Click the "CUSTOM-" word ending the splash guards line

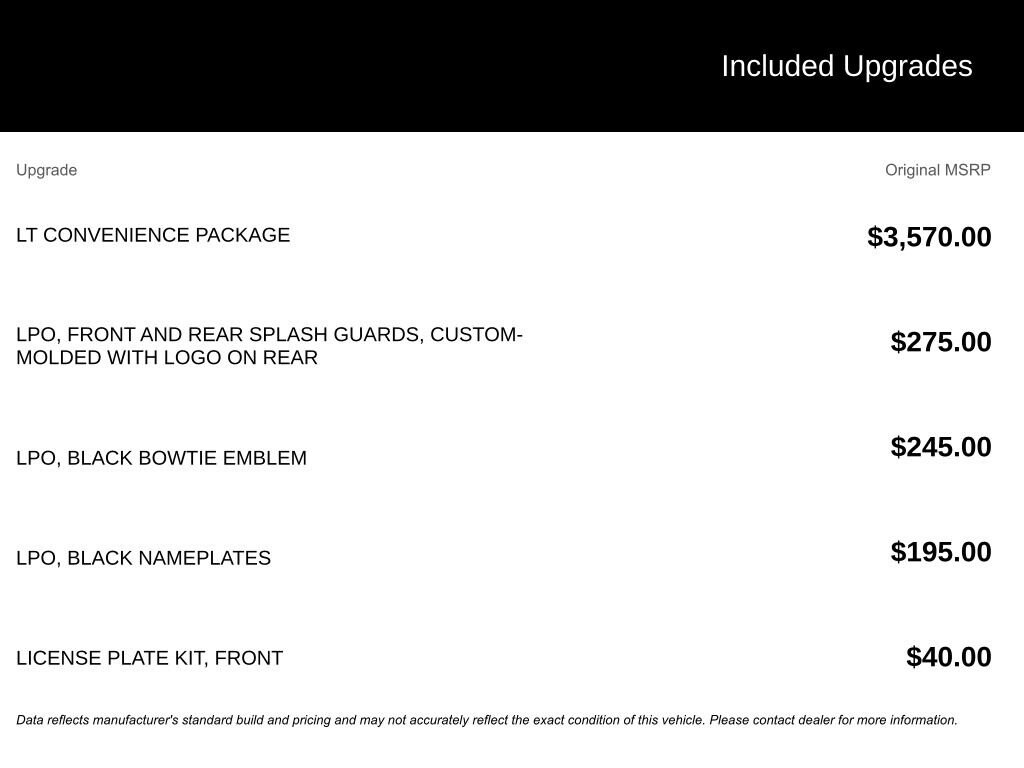click(x=476, y=335)
